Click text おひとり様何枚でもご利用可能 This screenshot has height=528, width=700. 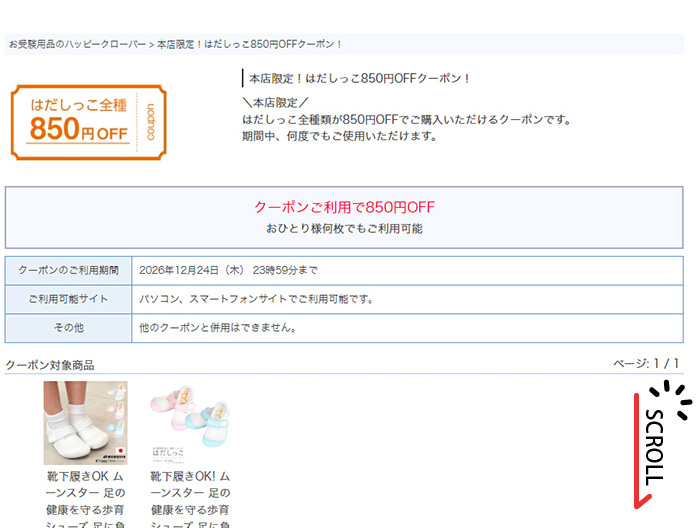(344, 229)
